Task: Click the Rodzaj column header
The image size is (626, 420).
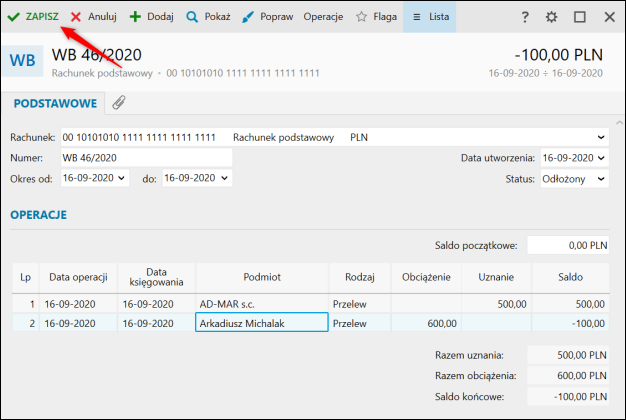Action: coord(360,277)
